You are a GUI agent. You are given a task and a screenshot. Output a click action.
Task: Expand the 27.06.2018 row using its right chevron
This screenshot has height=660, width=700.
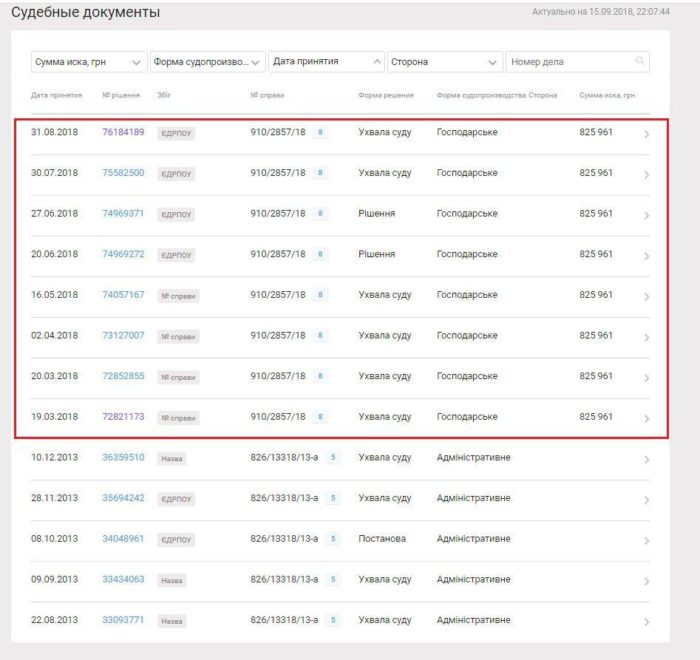coord(646,215)
